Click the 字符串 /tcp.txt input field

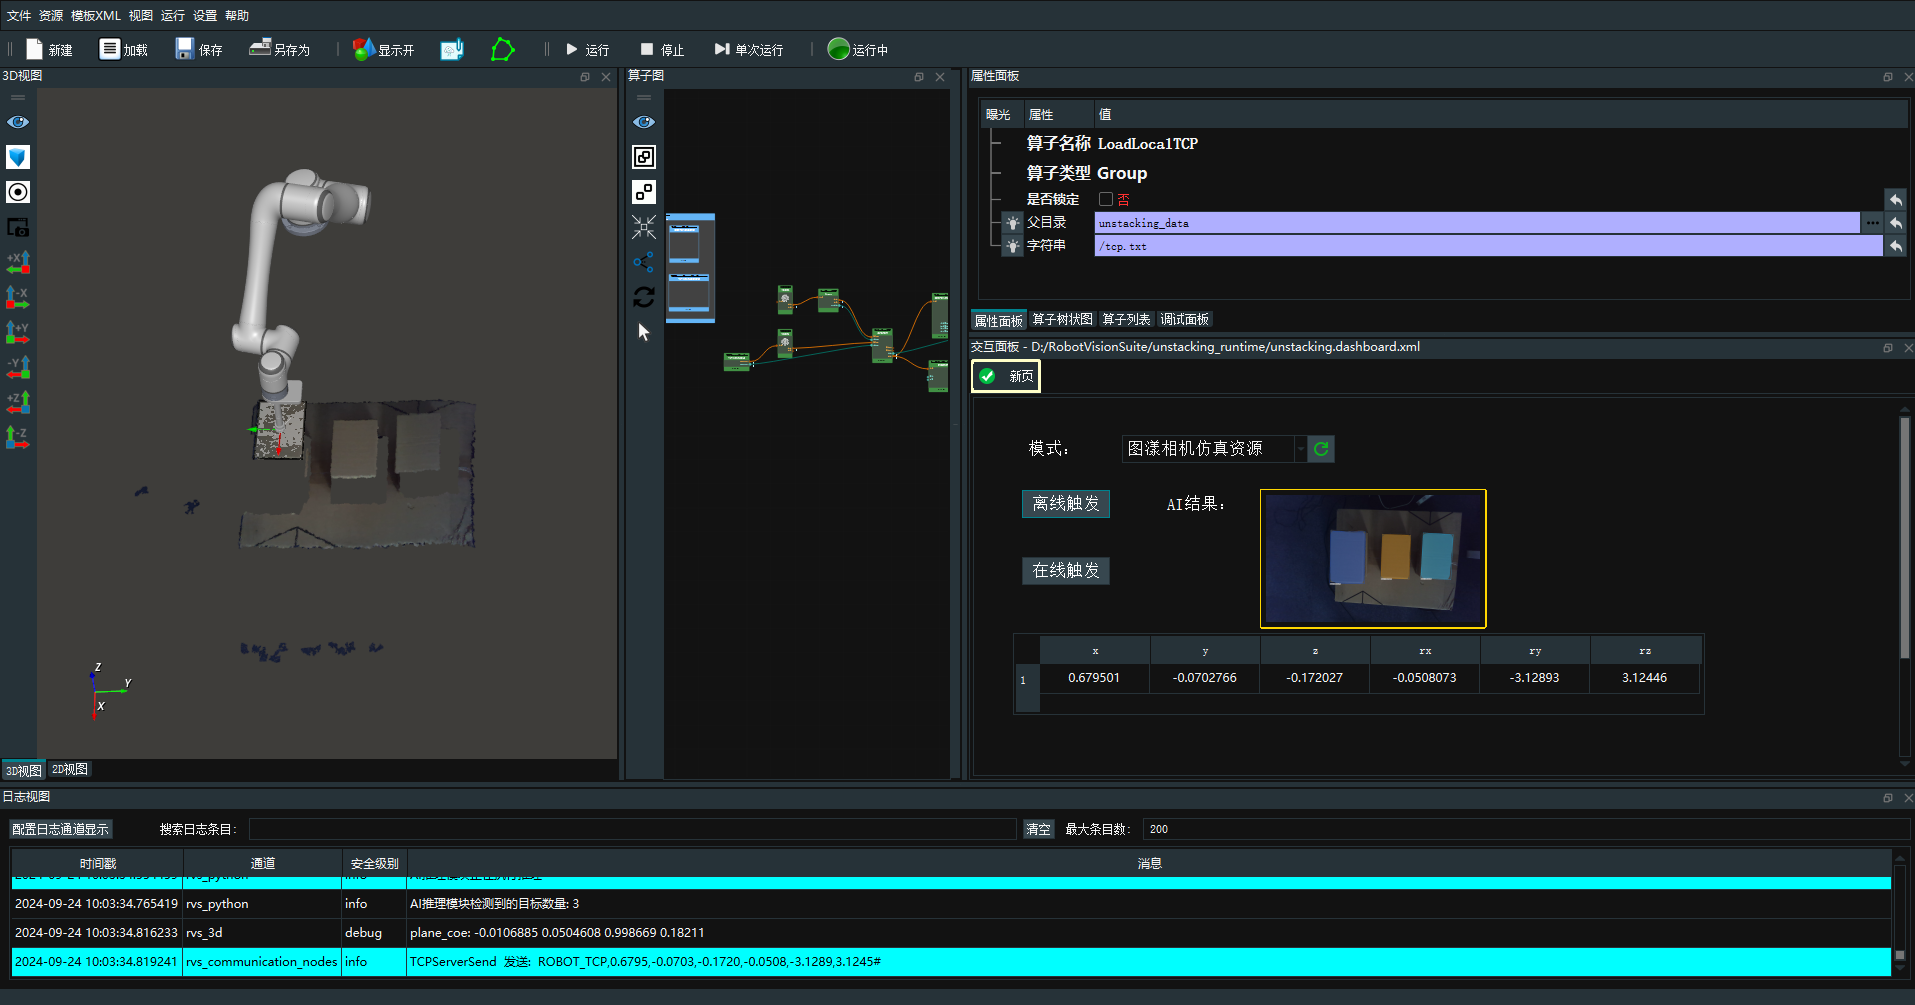click(1488, 246)
